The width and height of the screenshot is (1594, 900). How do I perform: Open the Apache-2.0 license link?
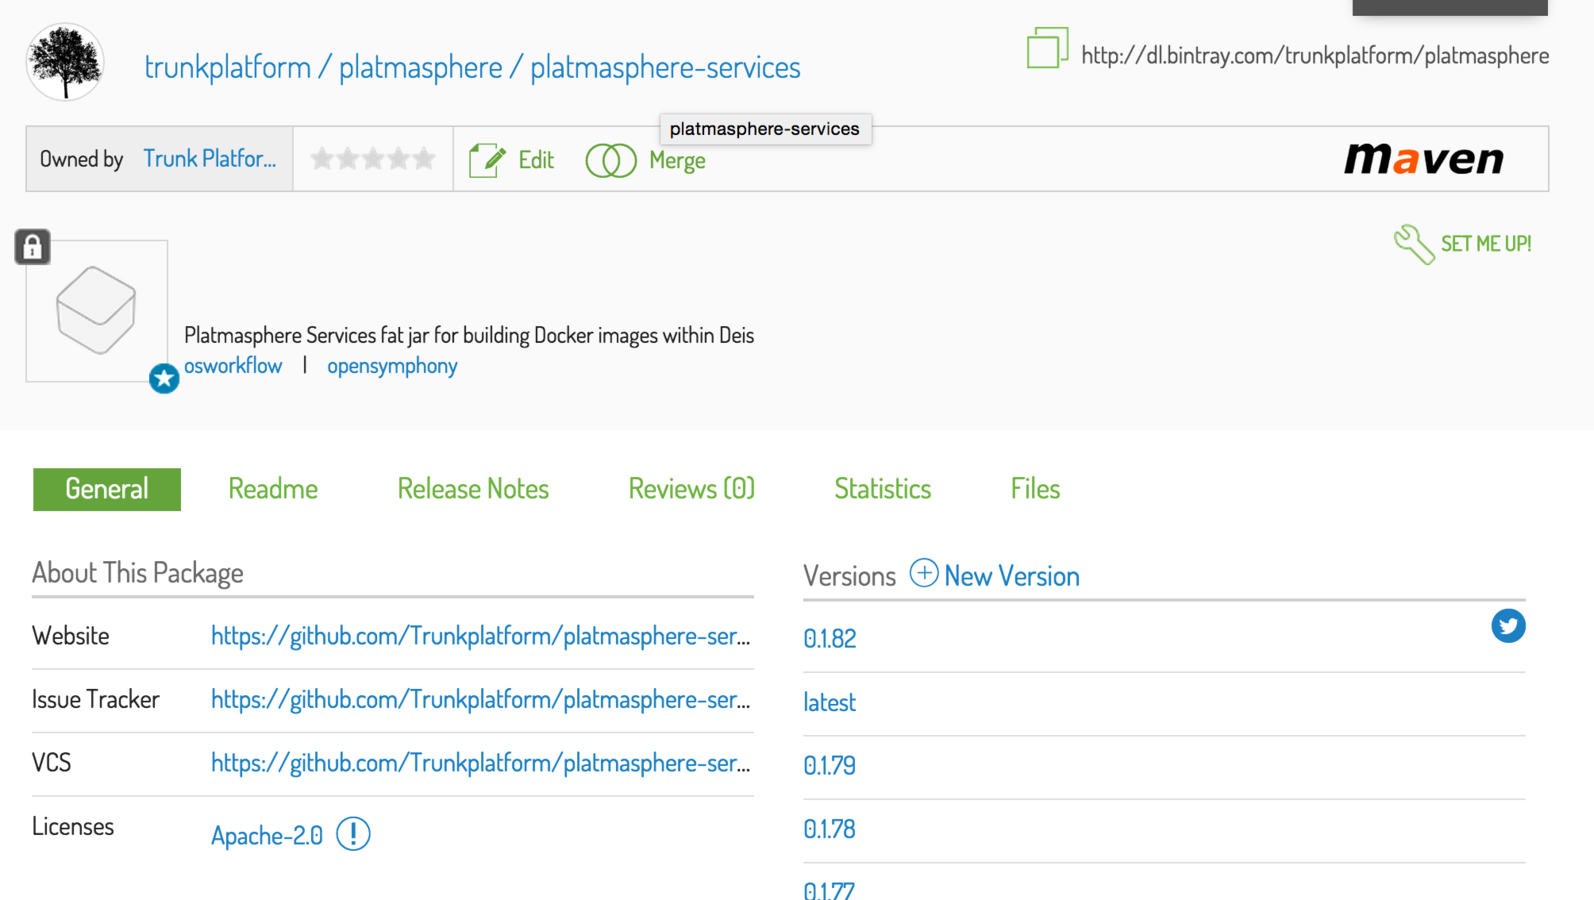click(267, 835)
